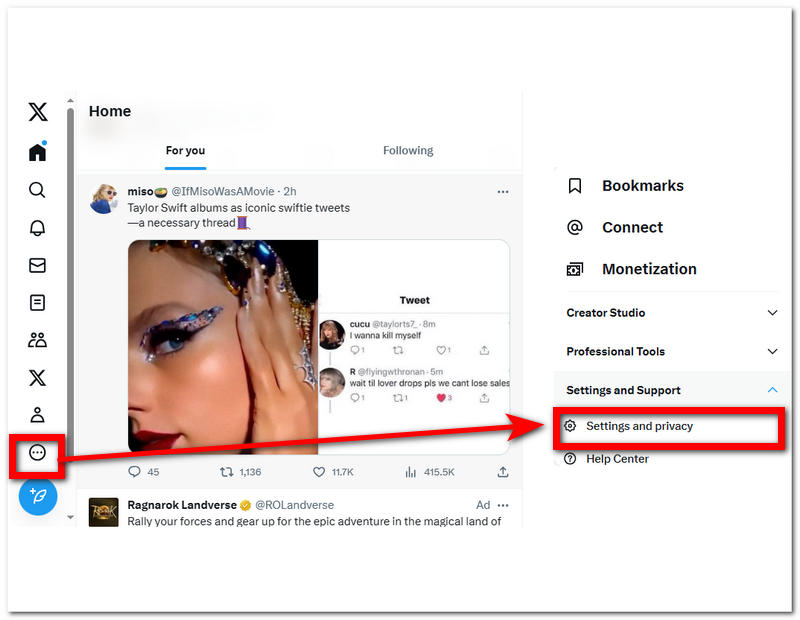Collapse Settings and Support section
The height and width of the screenshot is (620, 800).
point(672,390)
